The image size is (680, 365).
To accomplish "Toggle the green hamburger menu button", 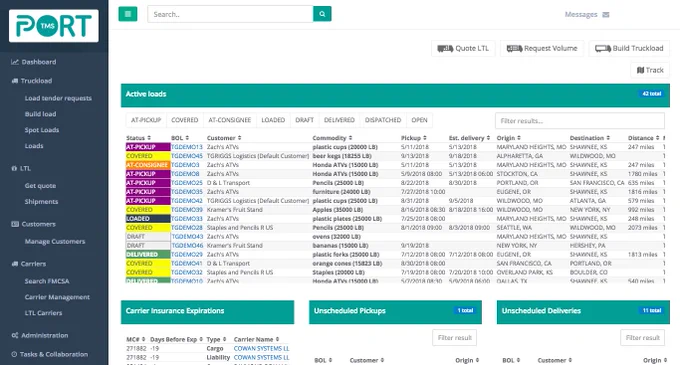I will pos(128,14).
